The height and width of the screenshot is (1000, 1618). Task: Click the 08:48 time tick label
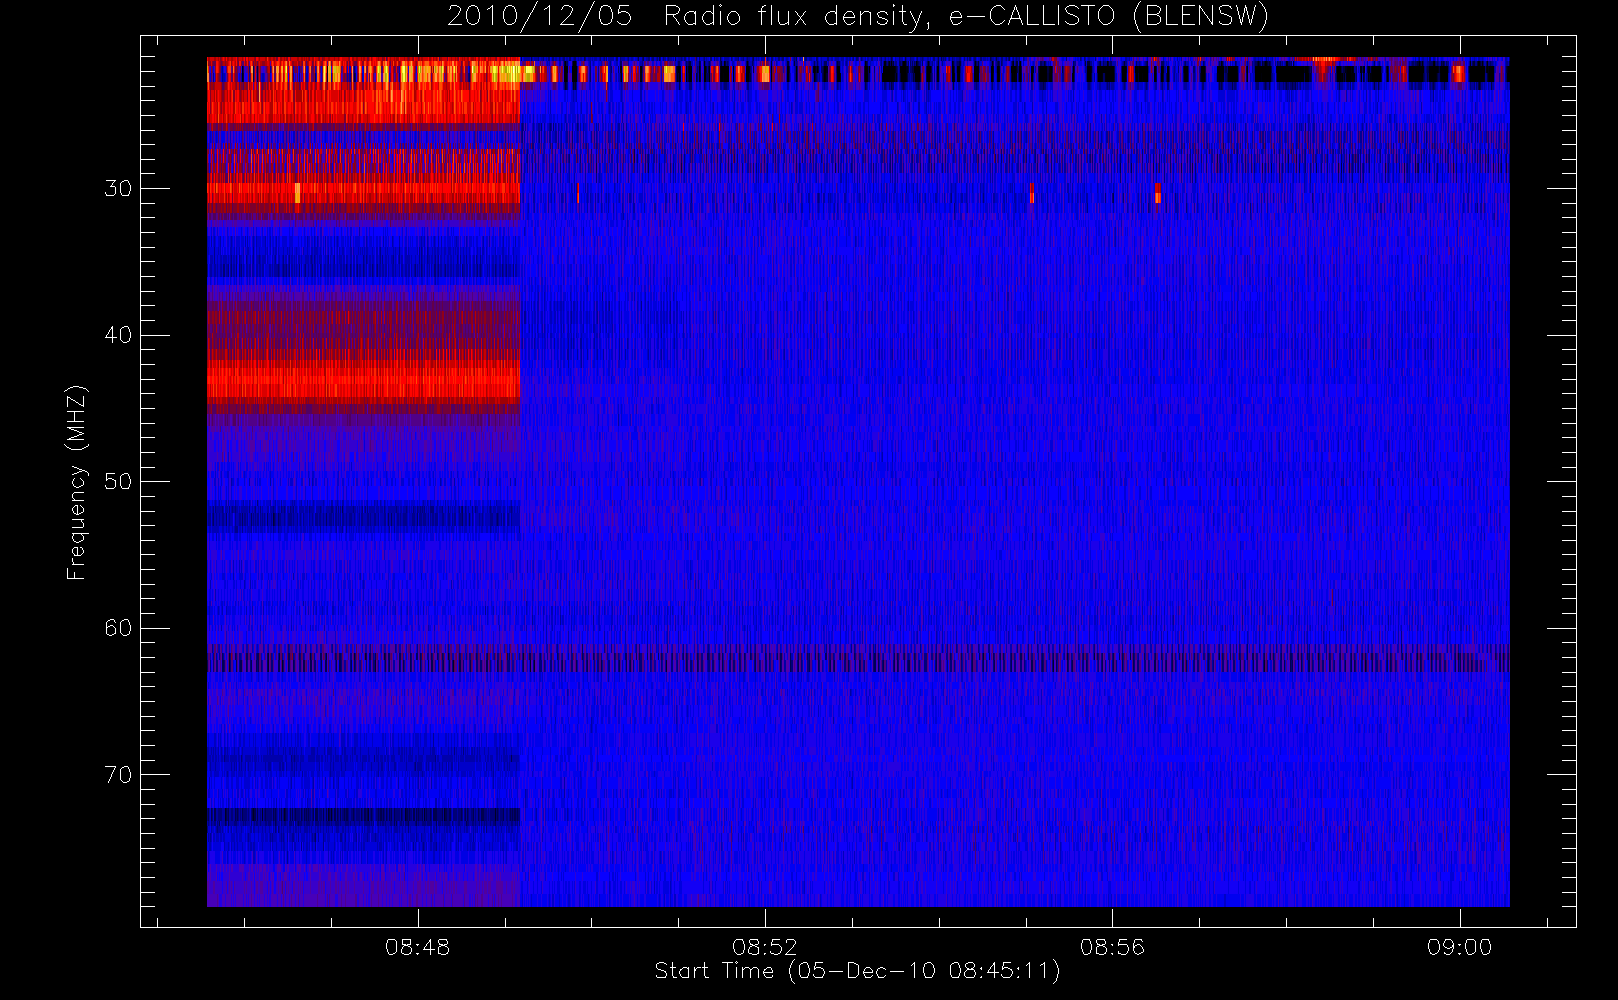pos(417,947)
